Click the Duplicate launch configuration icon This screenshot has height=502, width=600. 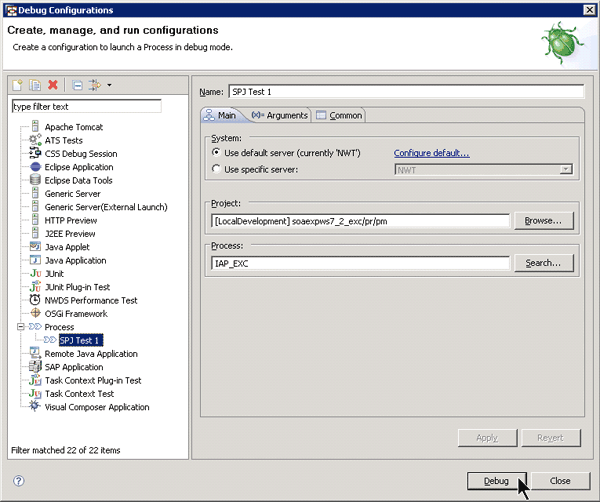[x=34, y=86]
